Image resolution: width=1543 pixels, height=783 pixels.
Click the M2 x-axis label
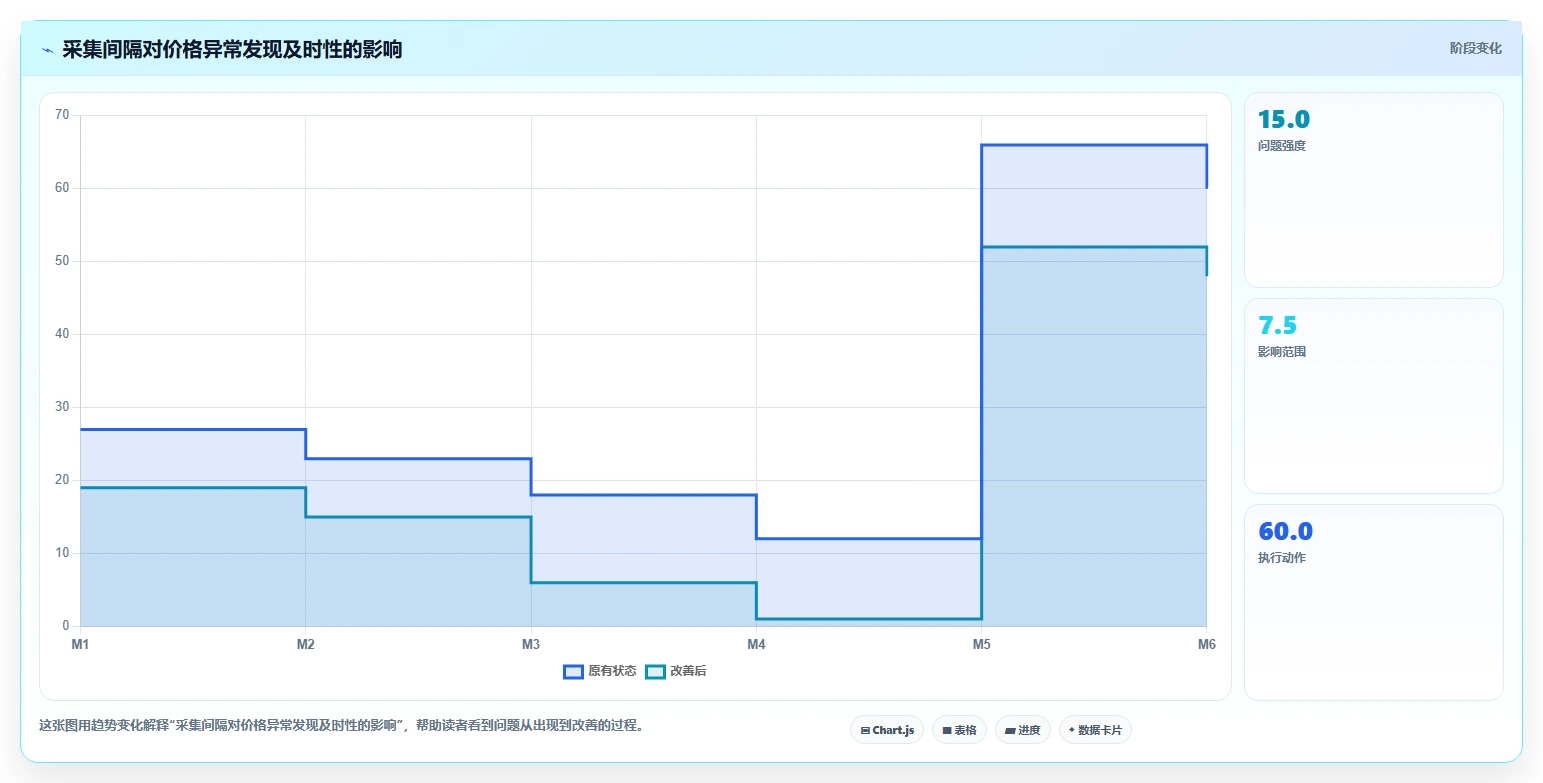coord(306,644)
